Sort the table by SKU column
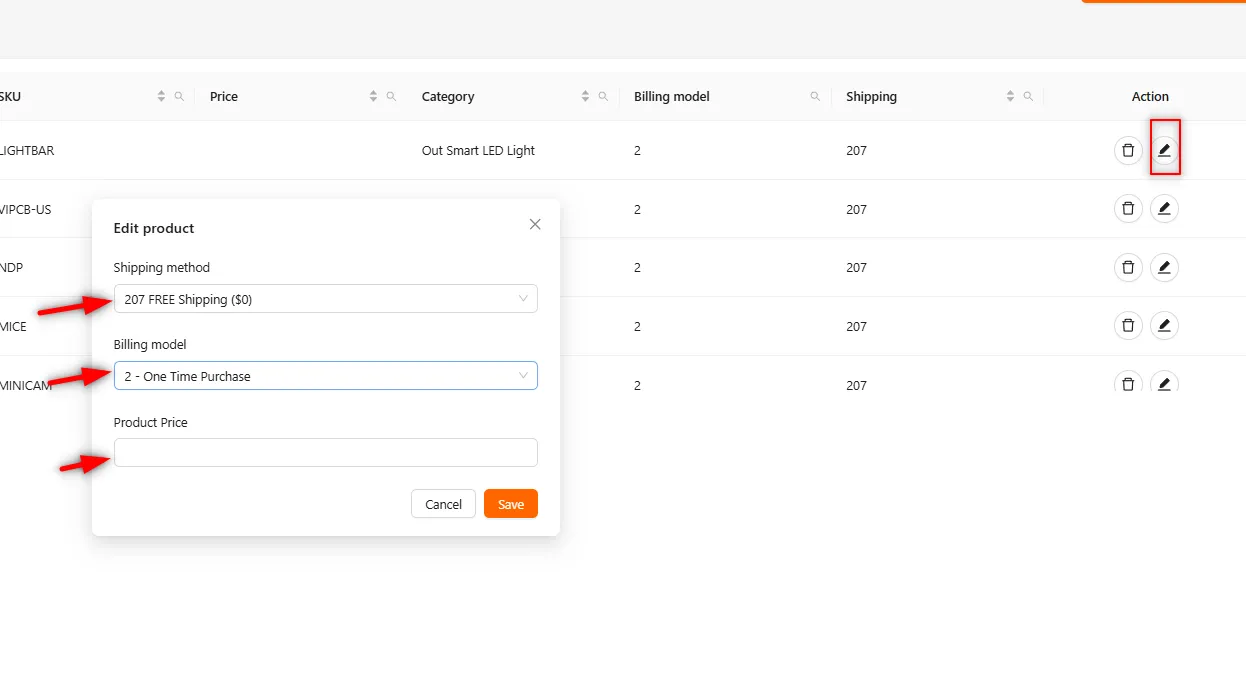This screenshot has width=1246, height=684. [161, 96]
